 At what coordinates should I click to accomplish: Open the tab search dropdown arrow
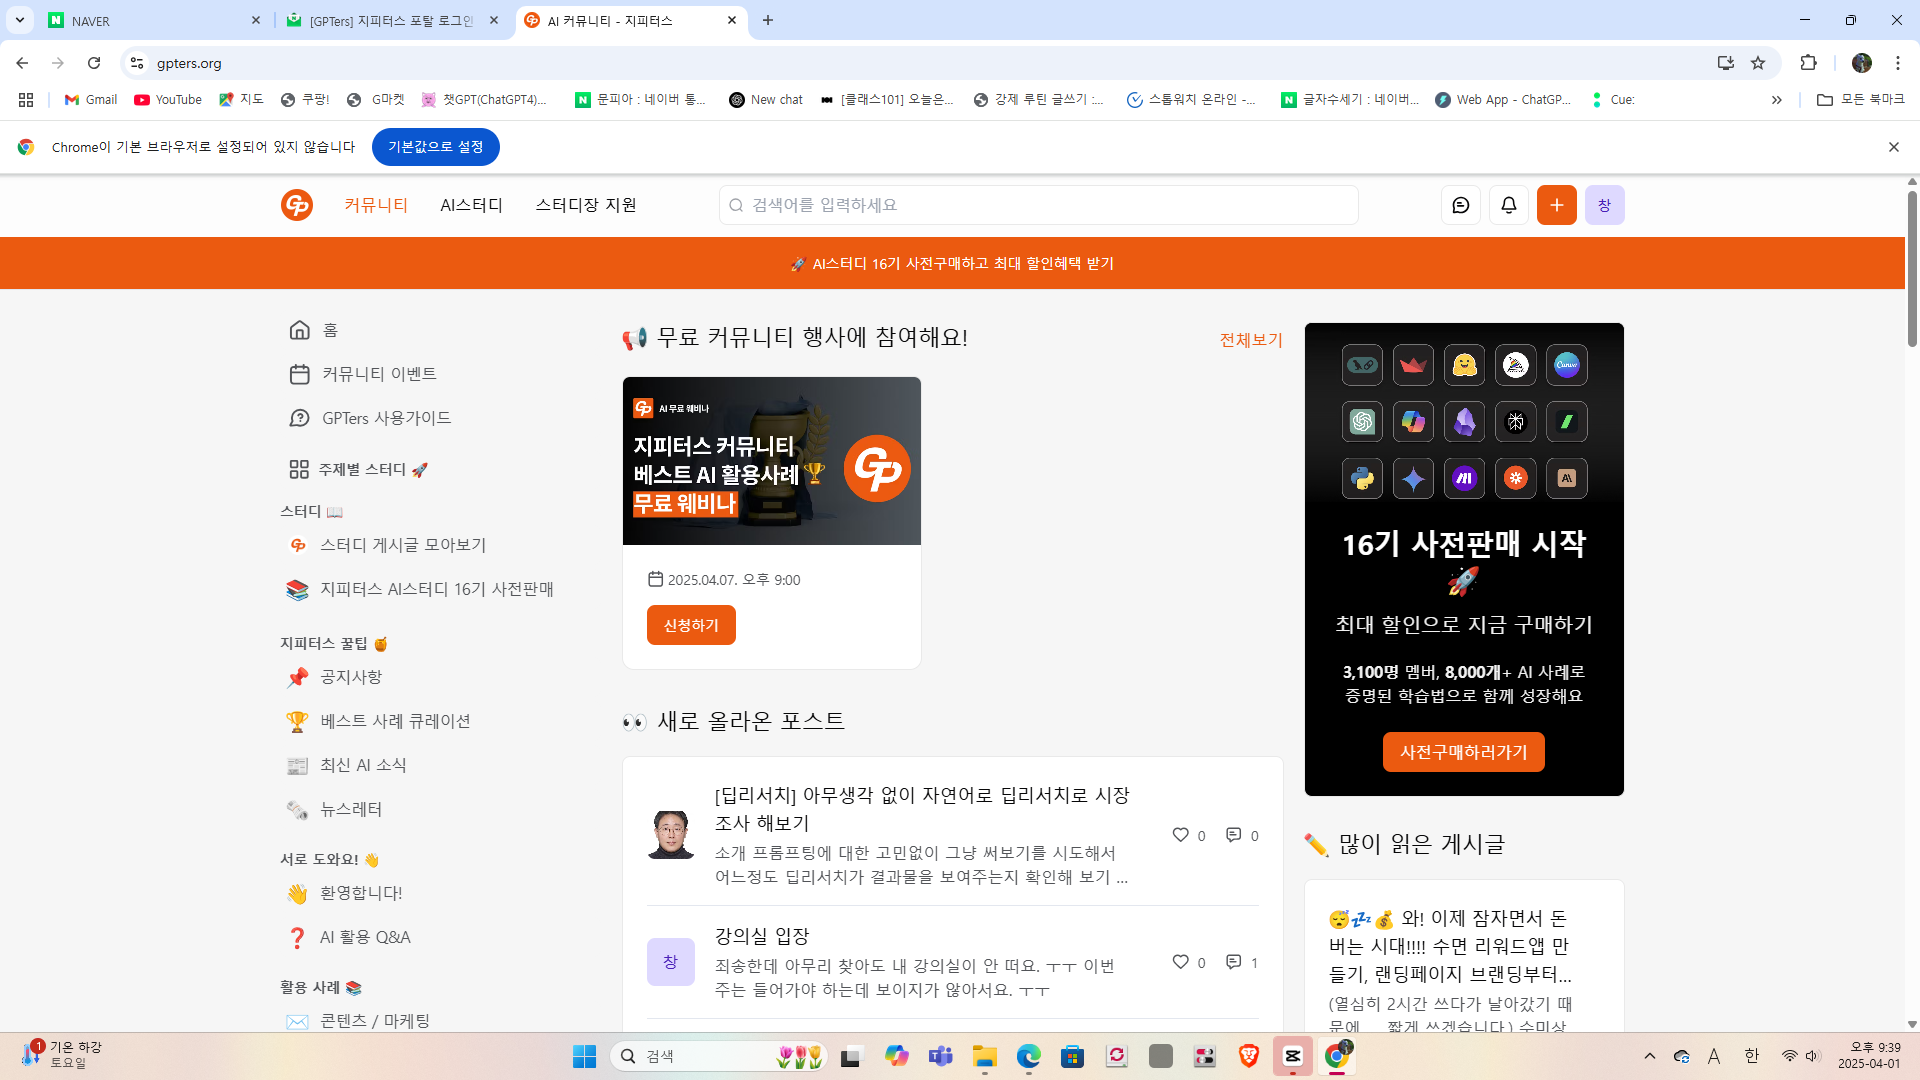click(x=19, y=20)
